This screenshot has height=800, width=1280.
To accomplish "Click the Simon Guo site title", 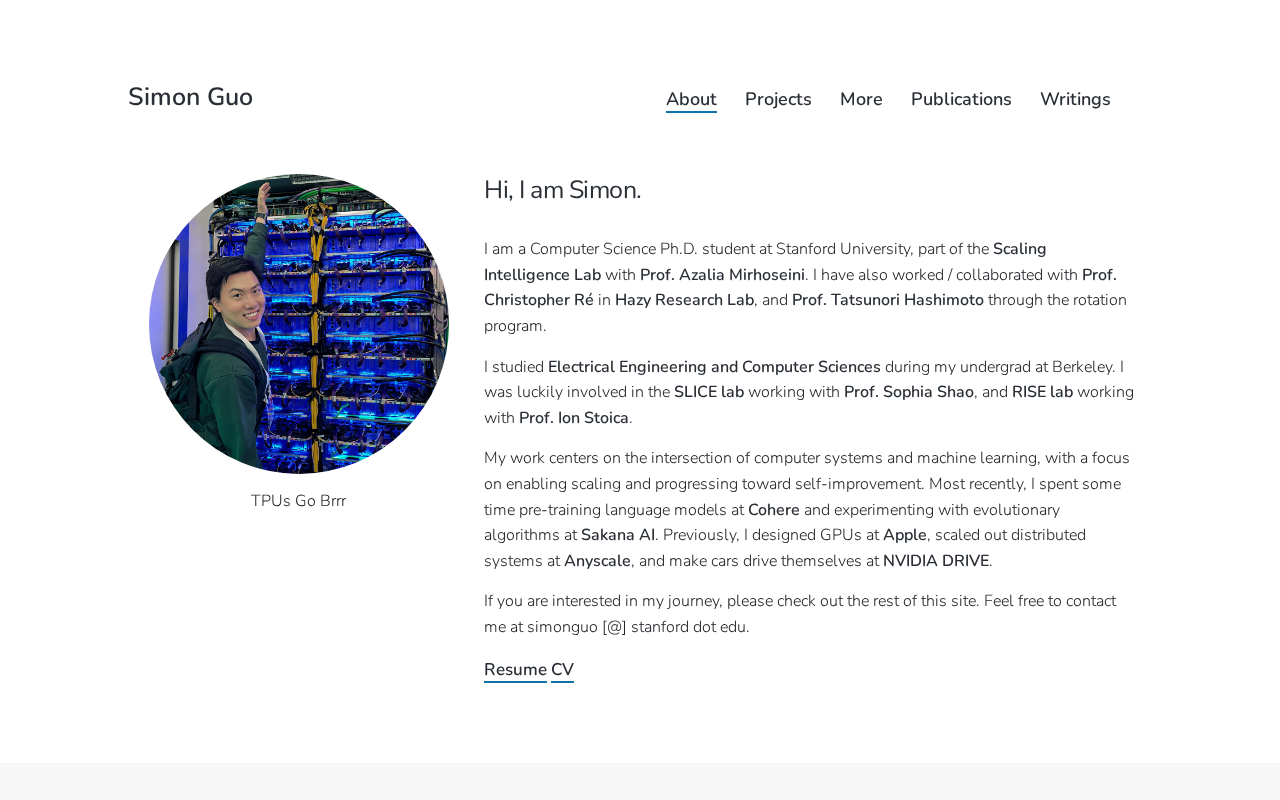I will [x=190, y=98].
